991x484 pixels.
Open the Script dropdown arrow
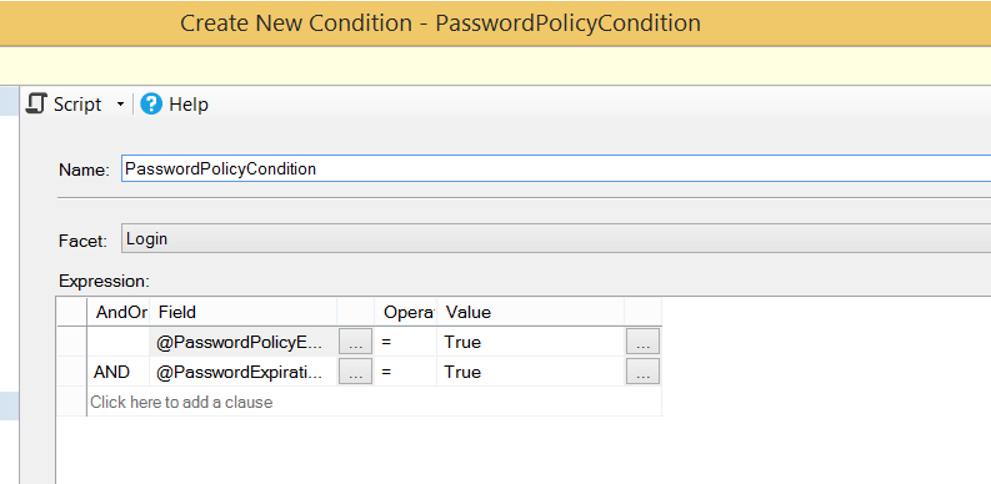[120, 104]
